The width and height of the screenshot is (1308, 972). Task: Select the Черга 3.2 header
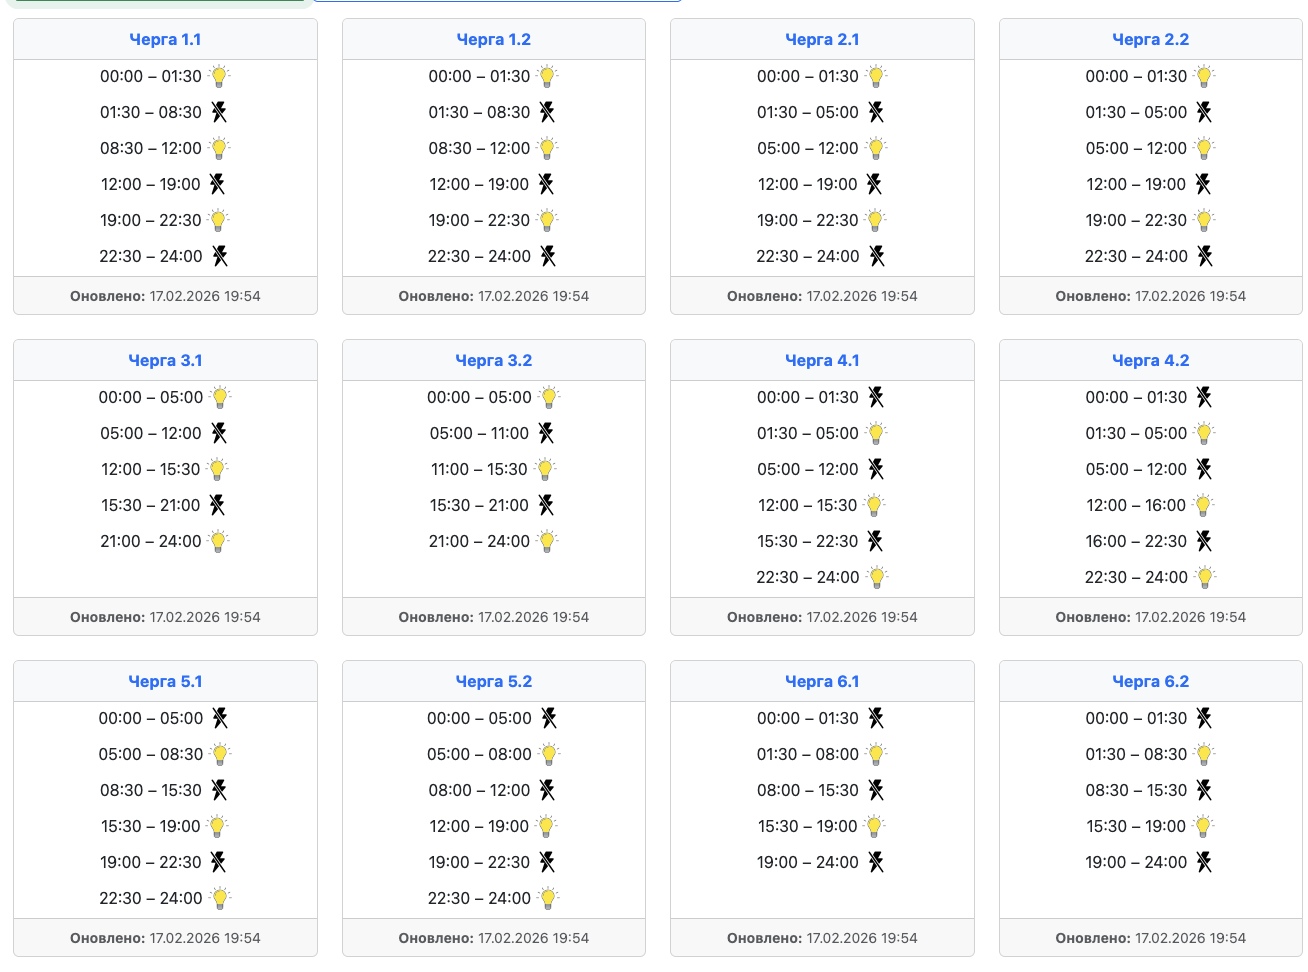tap(493, 360)
